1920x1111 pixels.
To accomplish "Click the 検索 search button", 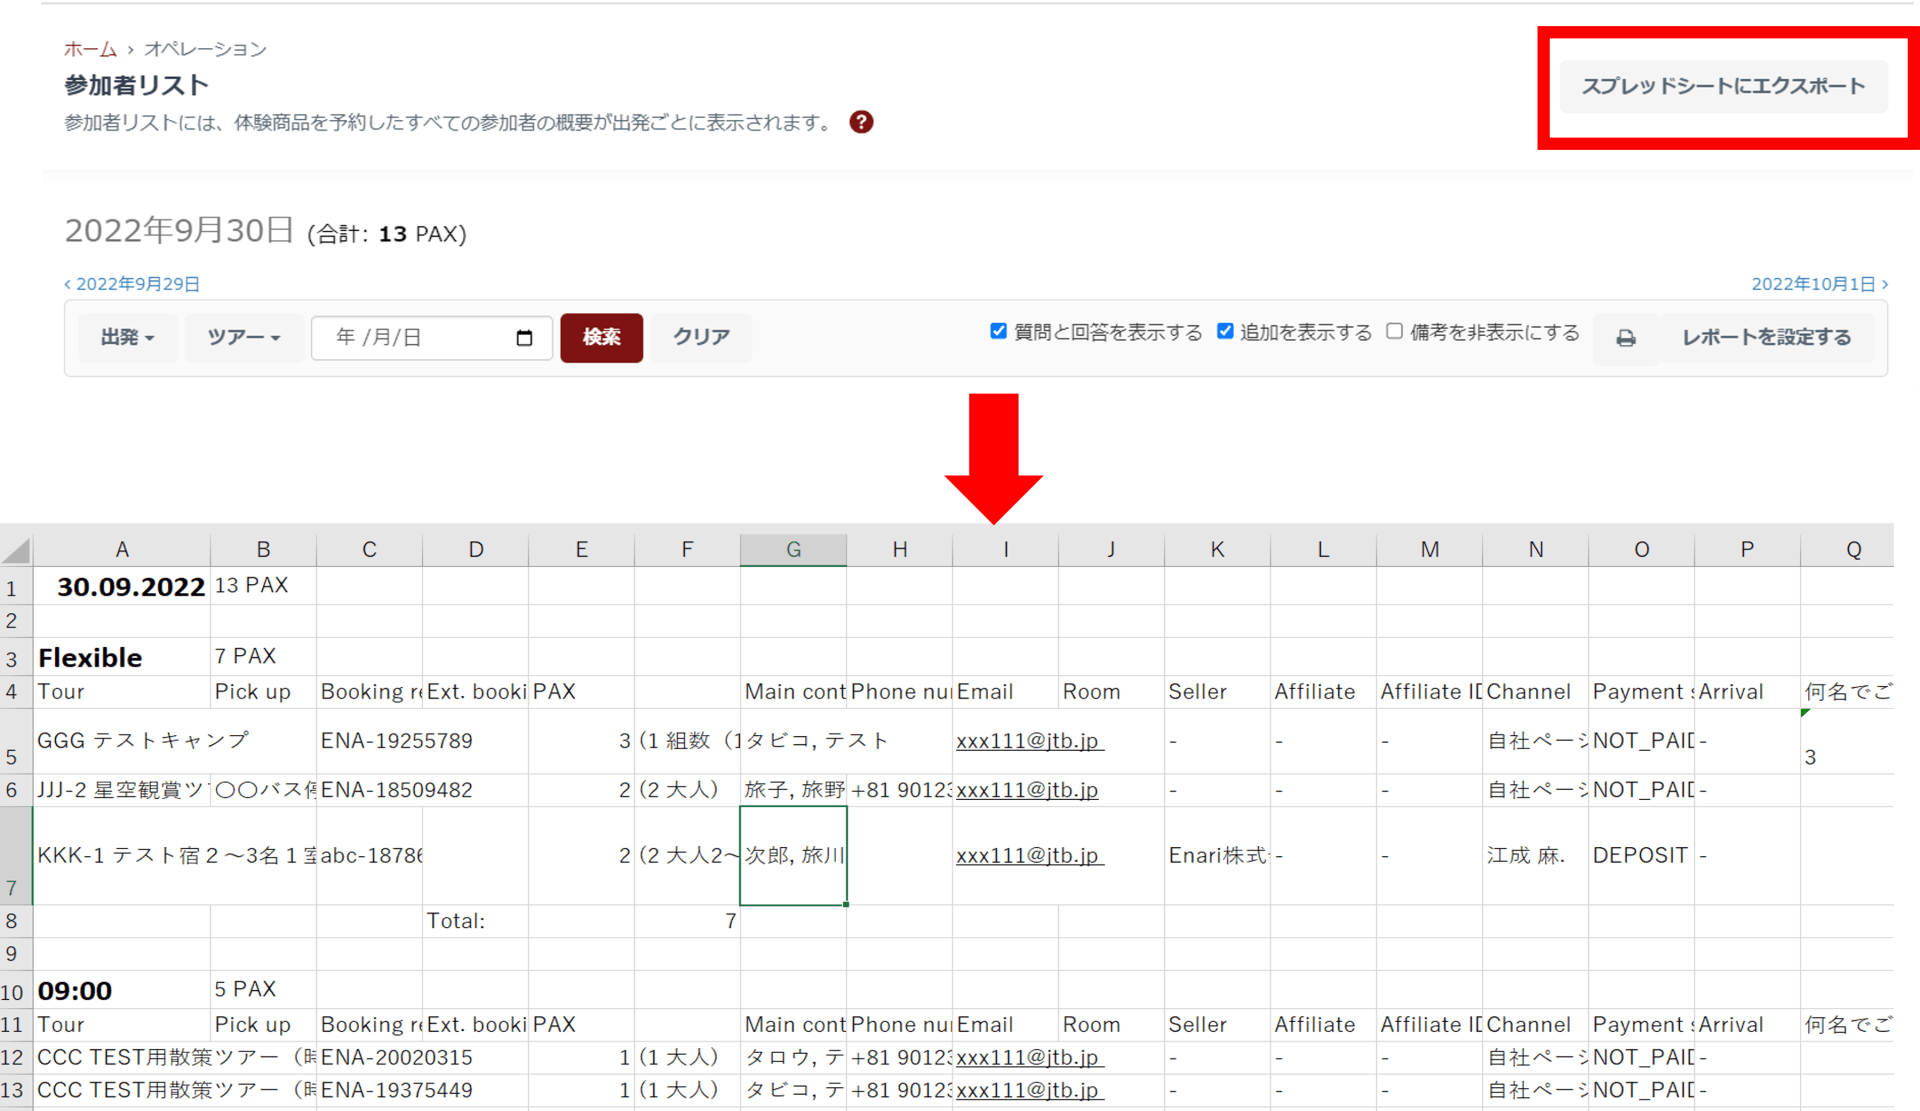I will 601,337.
